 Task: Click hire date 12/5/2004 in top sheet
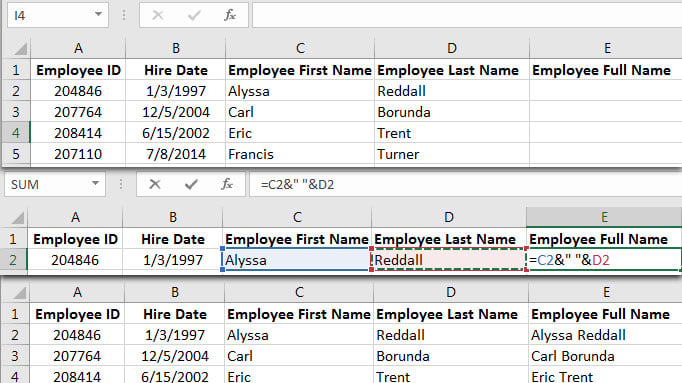click(176, 112)
